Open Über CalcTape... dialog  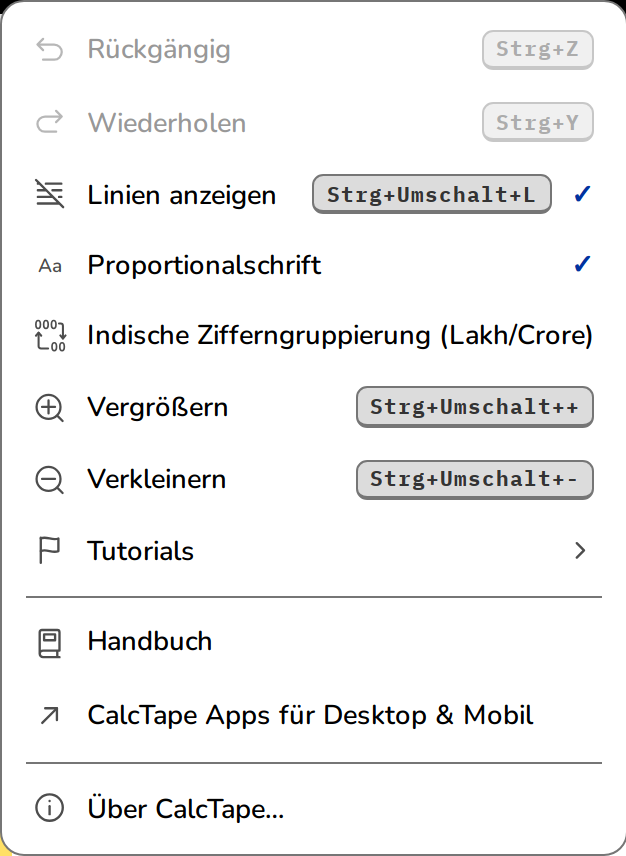point(314,809)
